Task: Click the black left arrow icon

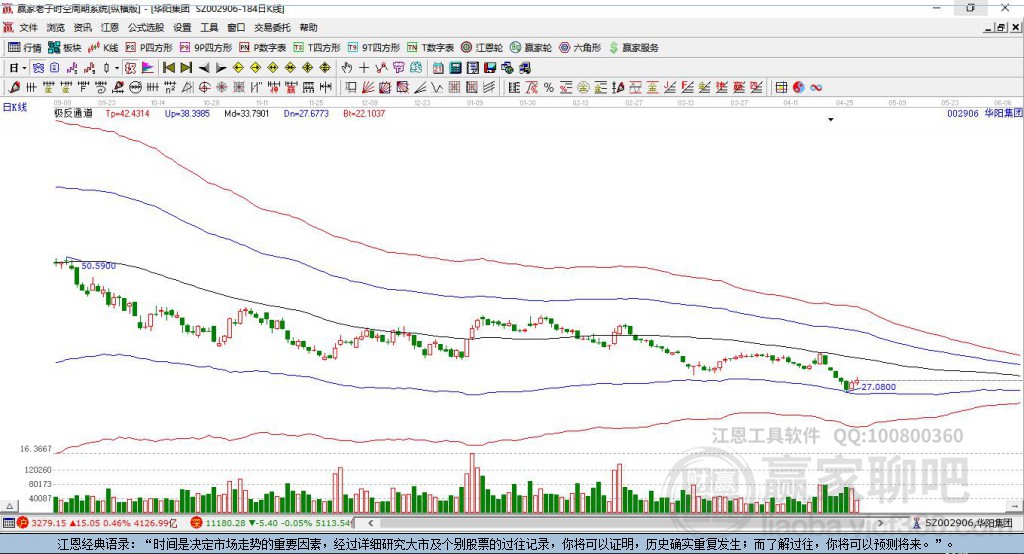Action: click(x=204, y=68)
